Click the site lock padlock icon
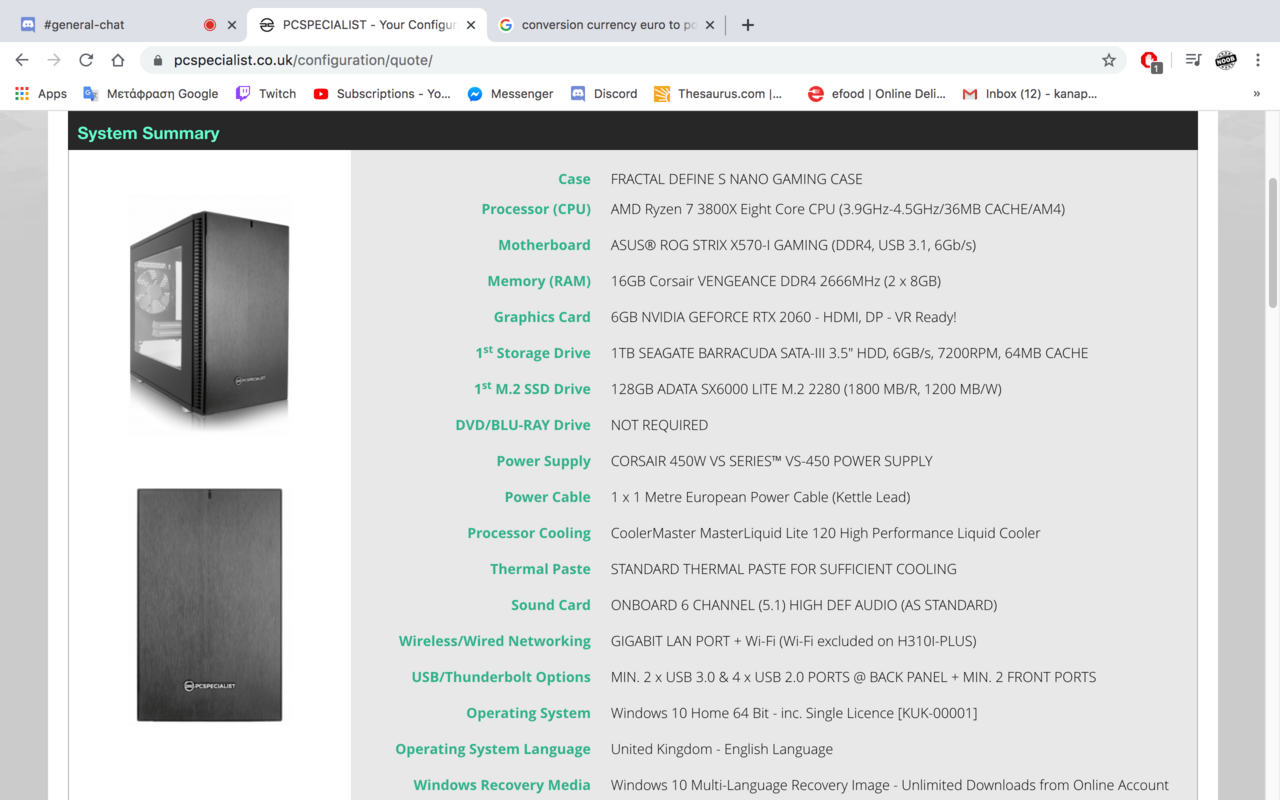The height and width of the screenshot is (800, 1280). click(x=158, y=60)
